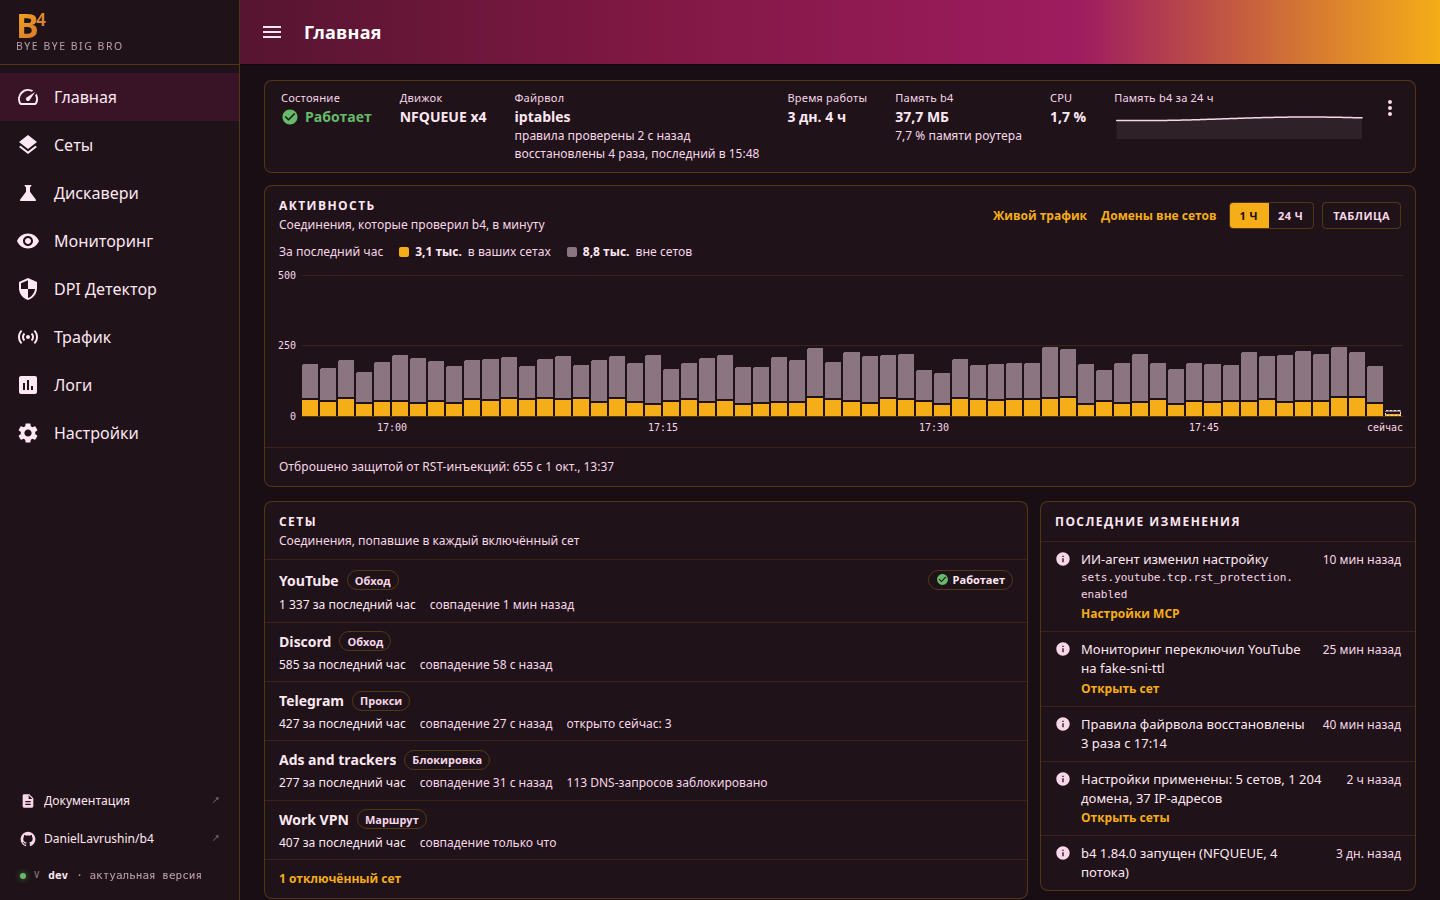This screenshot has width=1440, height=900.
Task: Open Дискавери flask icon
Action: pos(28,193)
